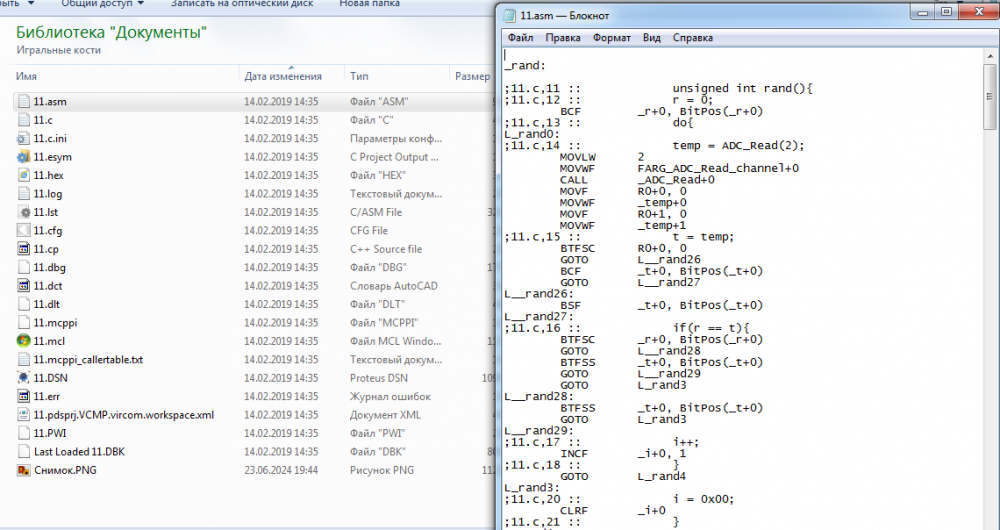The image size is (1000, 530).
Task: Click the Notepad scrollbar up arrow
Action: 990,56
